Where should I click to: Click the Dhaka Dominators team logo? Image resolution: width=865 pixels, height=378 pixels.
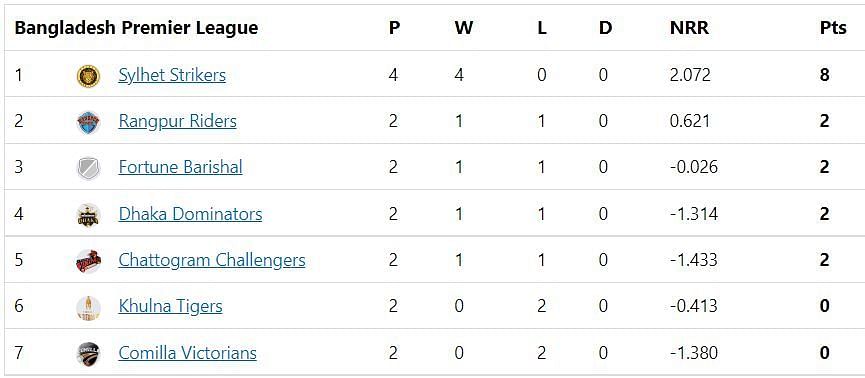tap(88, 215)
